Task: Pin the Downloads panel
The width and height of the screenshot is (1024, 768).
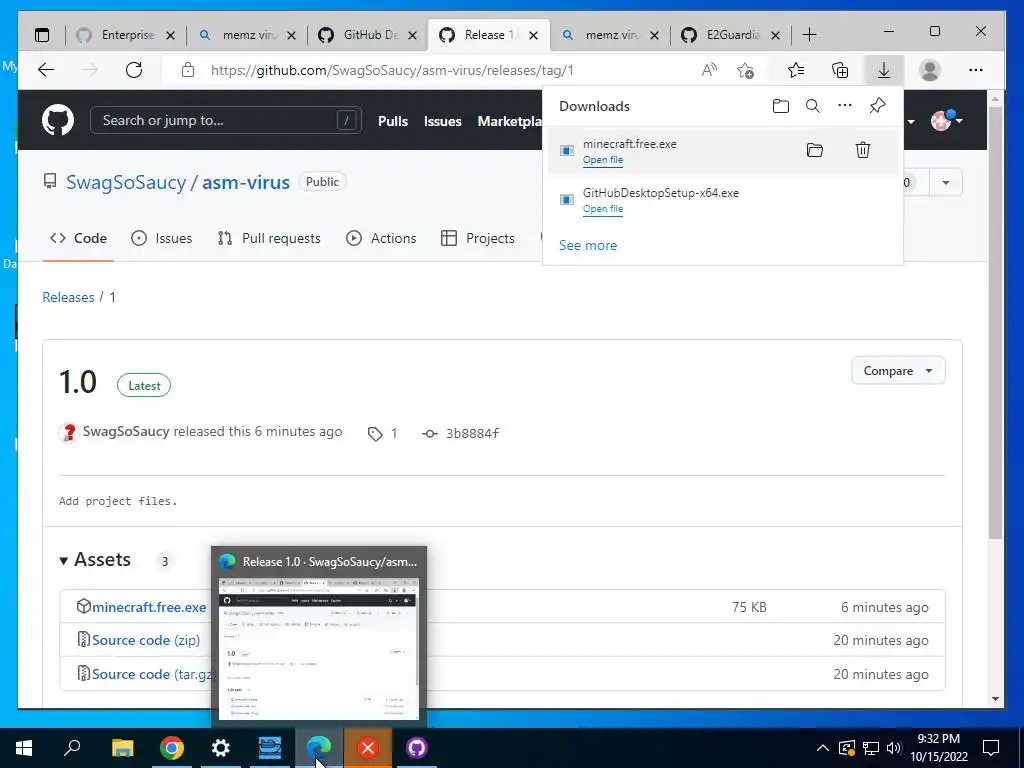Action: 877,105
